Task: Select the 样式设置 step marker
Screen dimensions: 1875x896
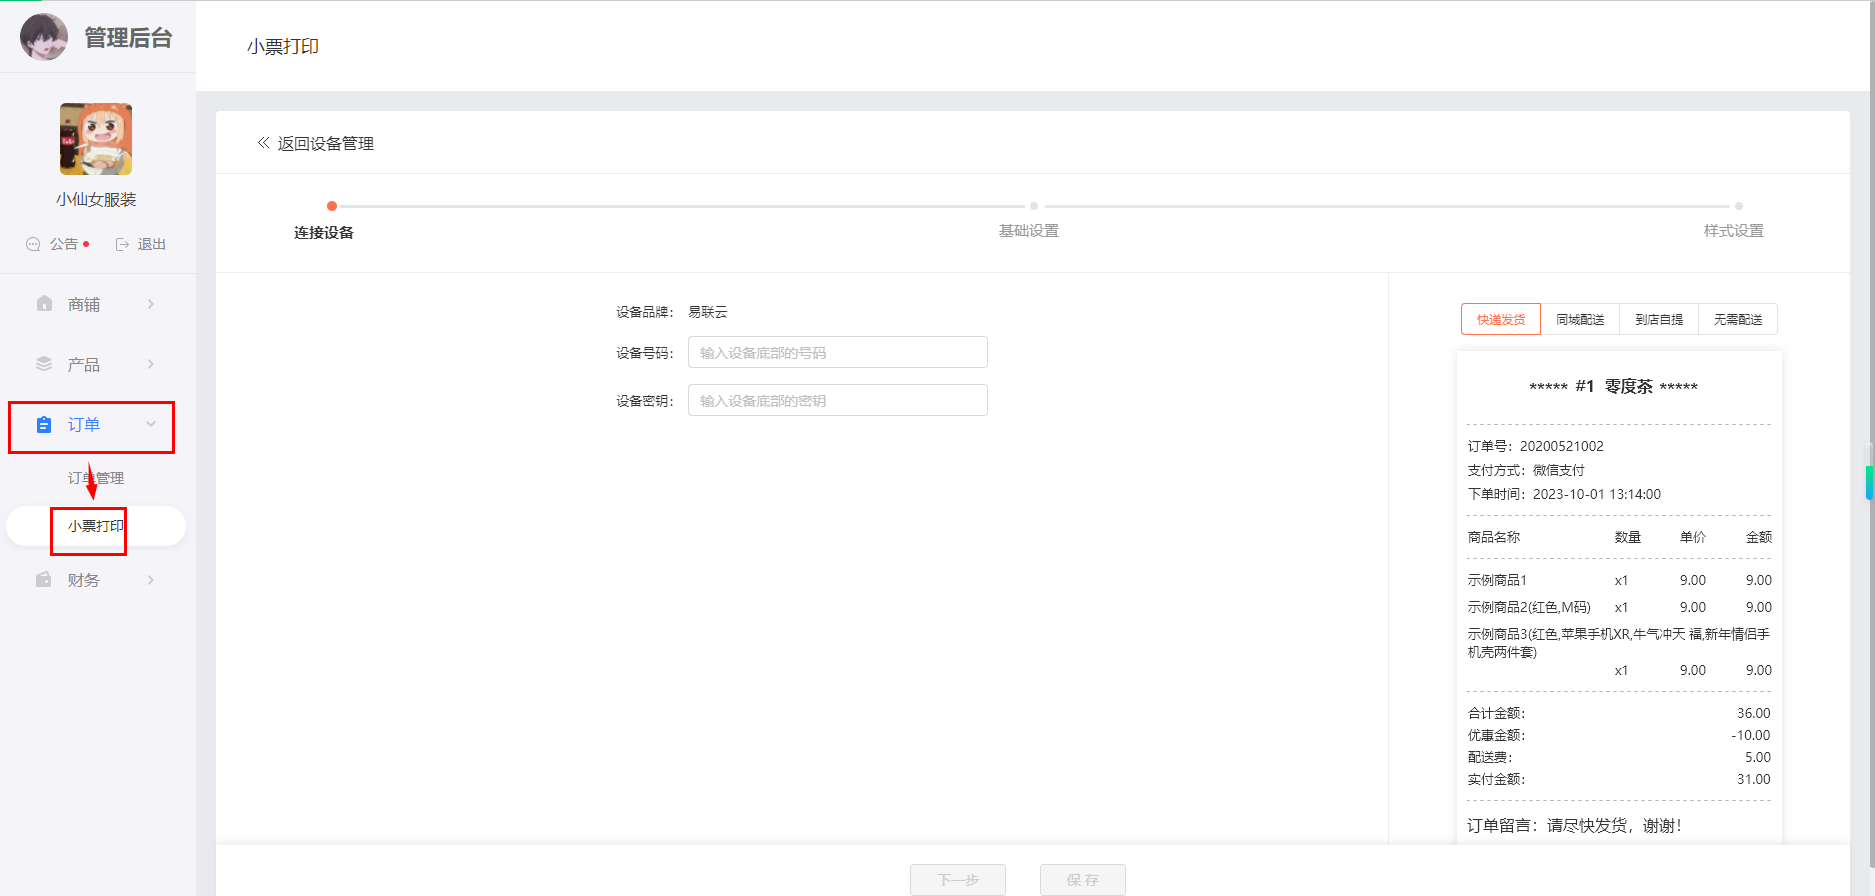Action: click(x=1739, y=206)
